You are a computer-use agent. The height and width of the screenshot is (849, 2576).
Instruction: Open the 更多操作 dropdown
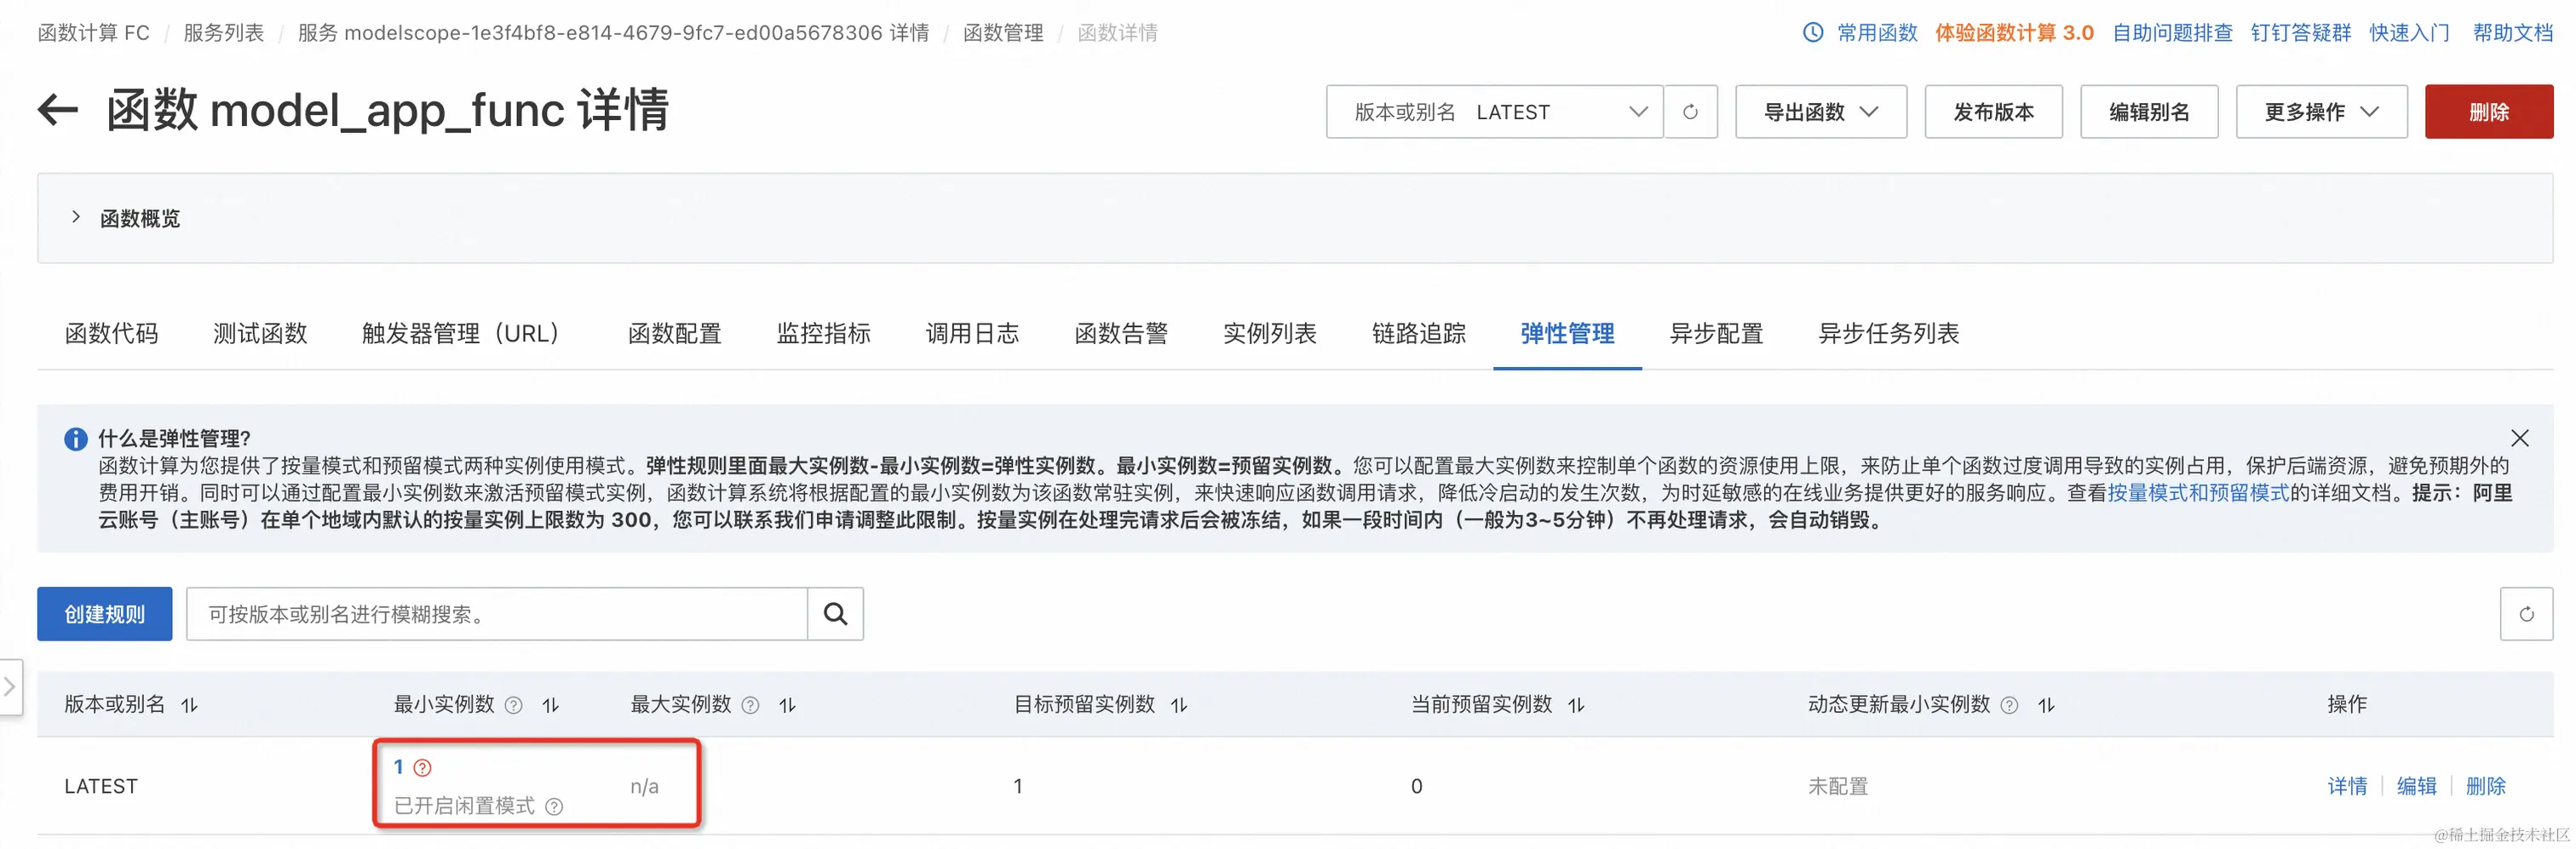coord(2321,112)
